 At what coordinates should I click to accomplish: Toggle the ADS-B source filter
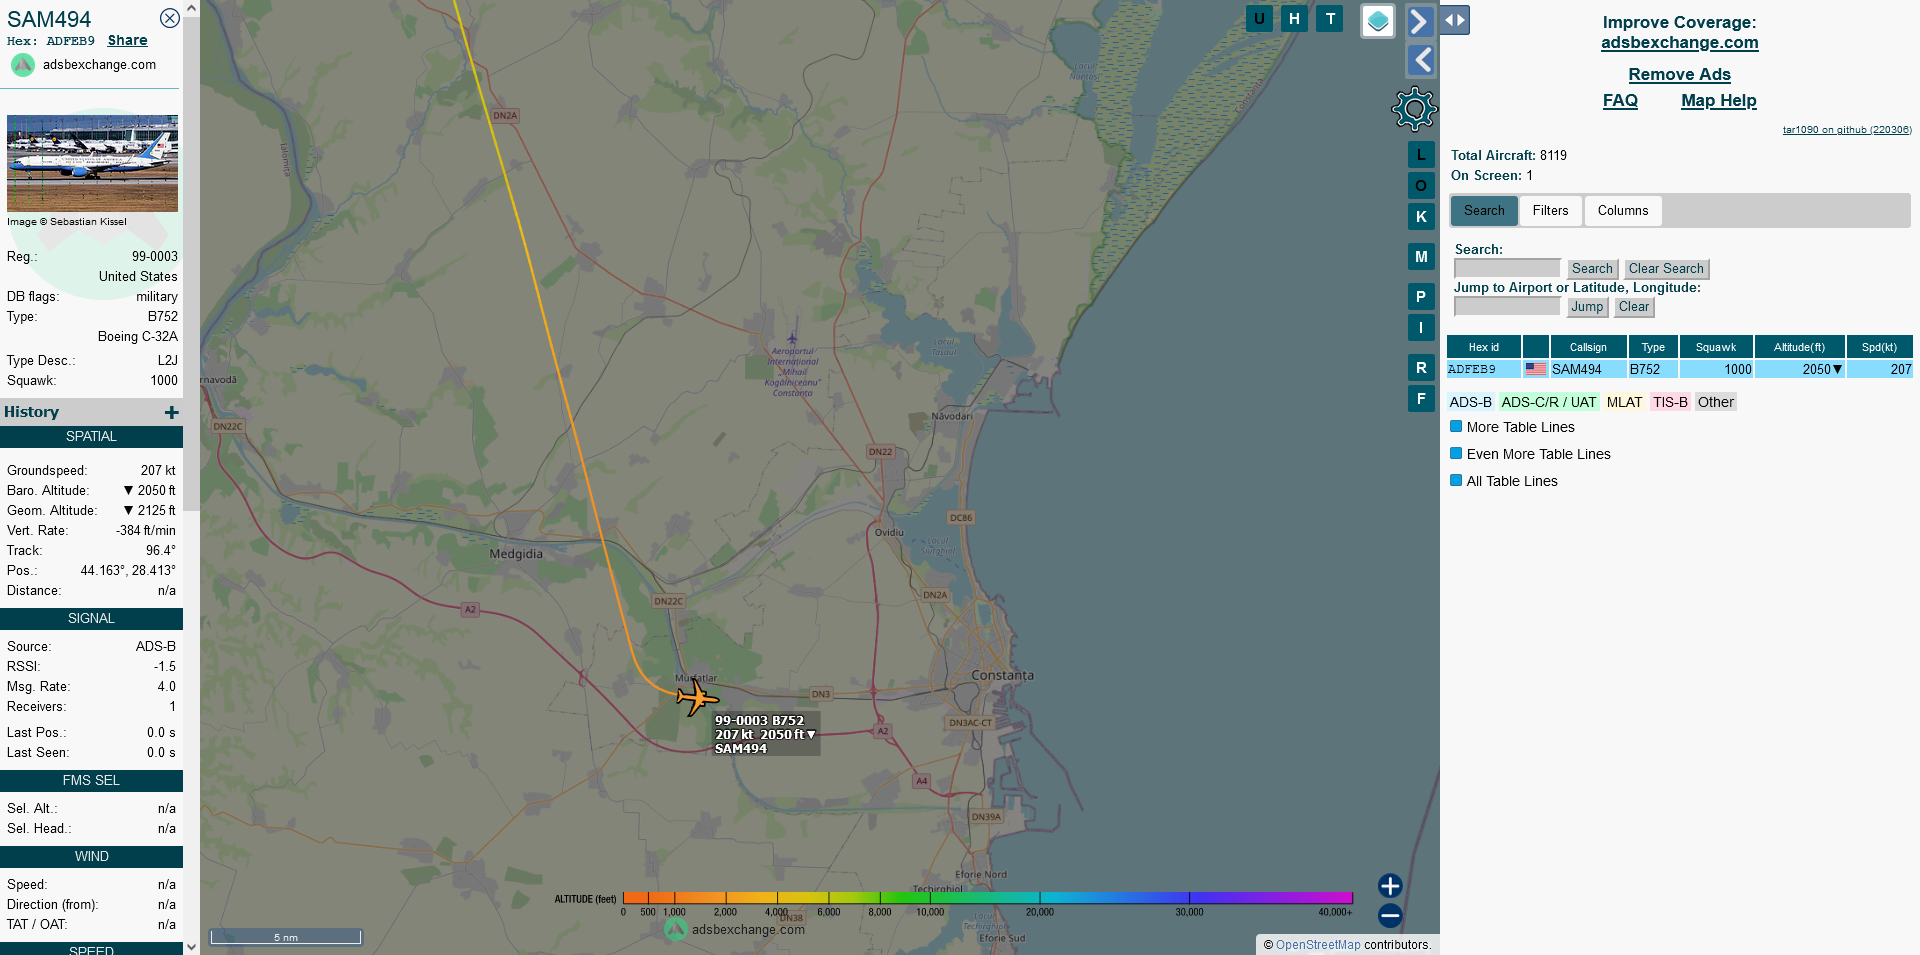click(x=1470, y=402)
